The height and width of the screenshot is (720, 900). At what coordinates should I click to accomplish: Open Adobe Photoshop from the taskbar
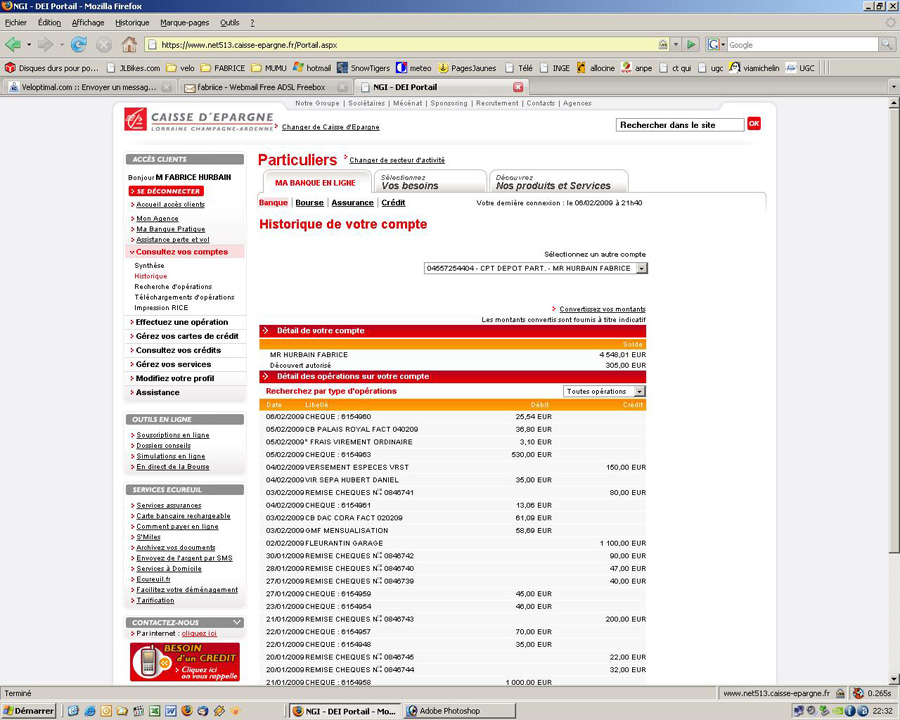click(x=448, y=711)
